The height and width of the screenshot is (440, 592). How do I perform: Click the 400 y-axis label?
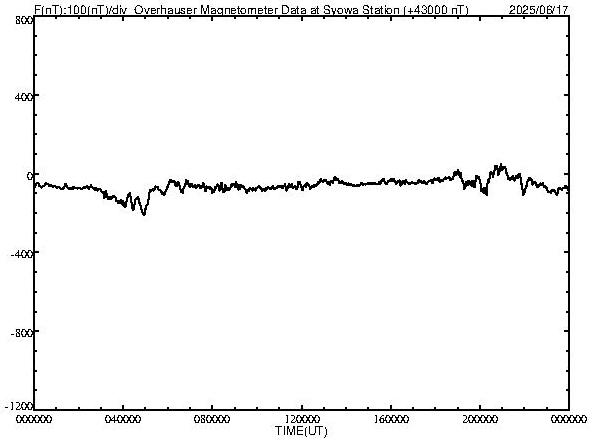[x=24, y=97]
